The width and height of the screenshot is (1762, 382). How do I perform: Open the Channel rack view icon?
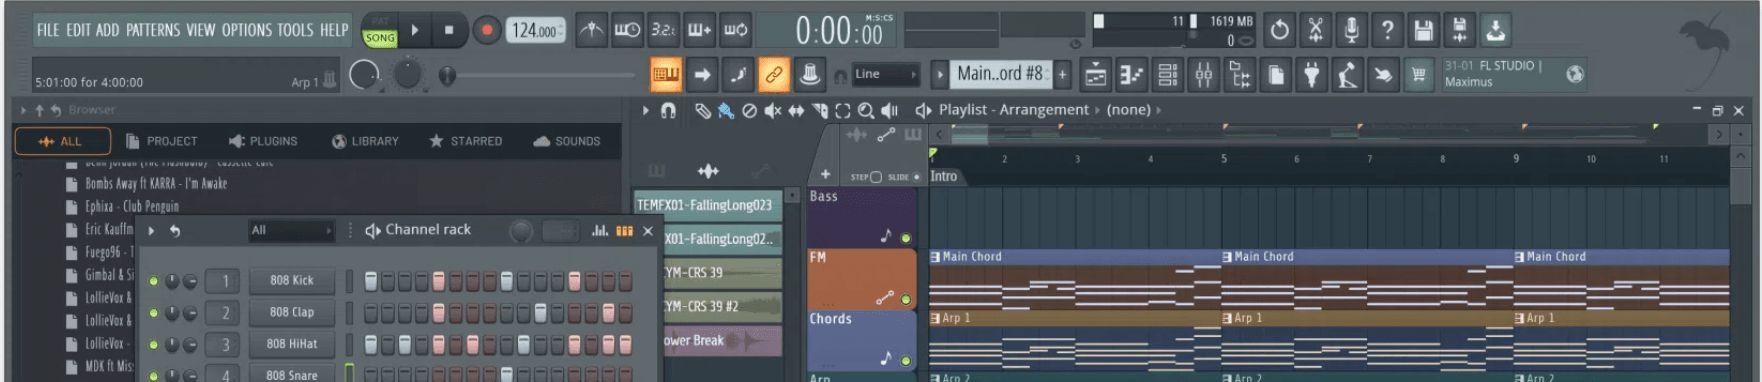(1167, 74)
